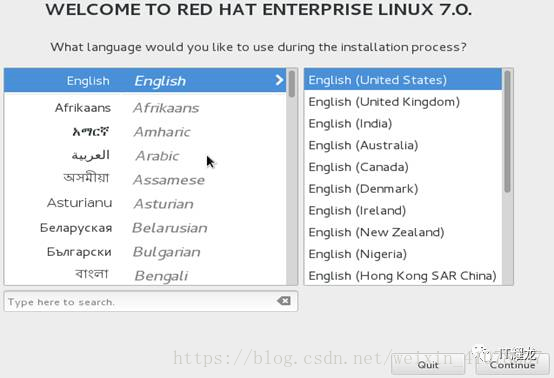Choose English (Nigeria) locale
The image size is (554, 378).
coord(403,254)
